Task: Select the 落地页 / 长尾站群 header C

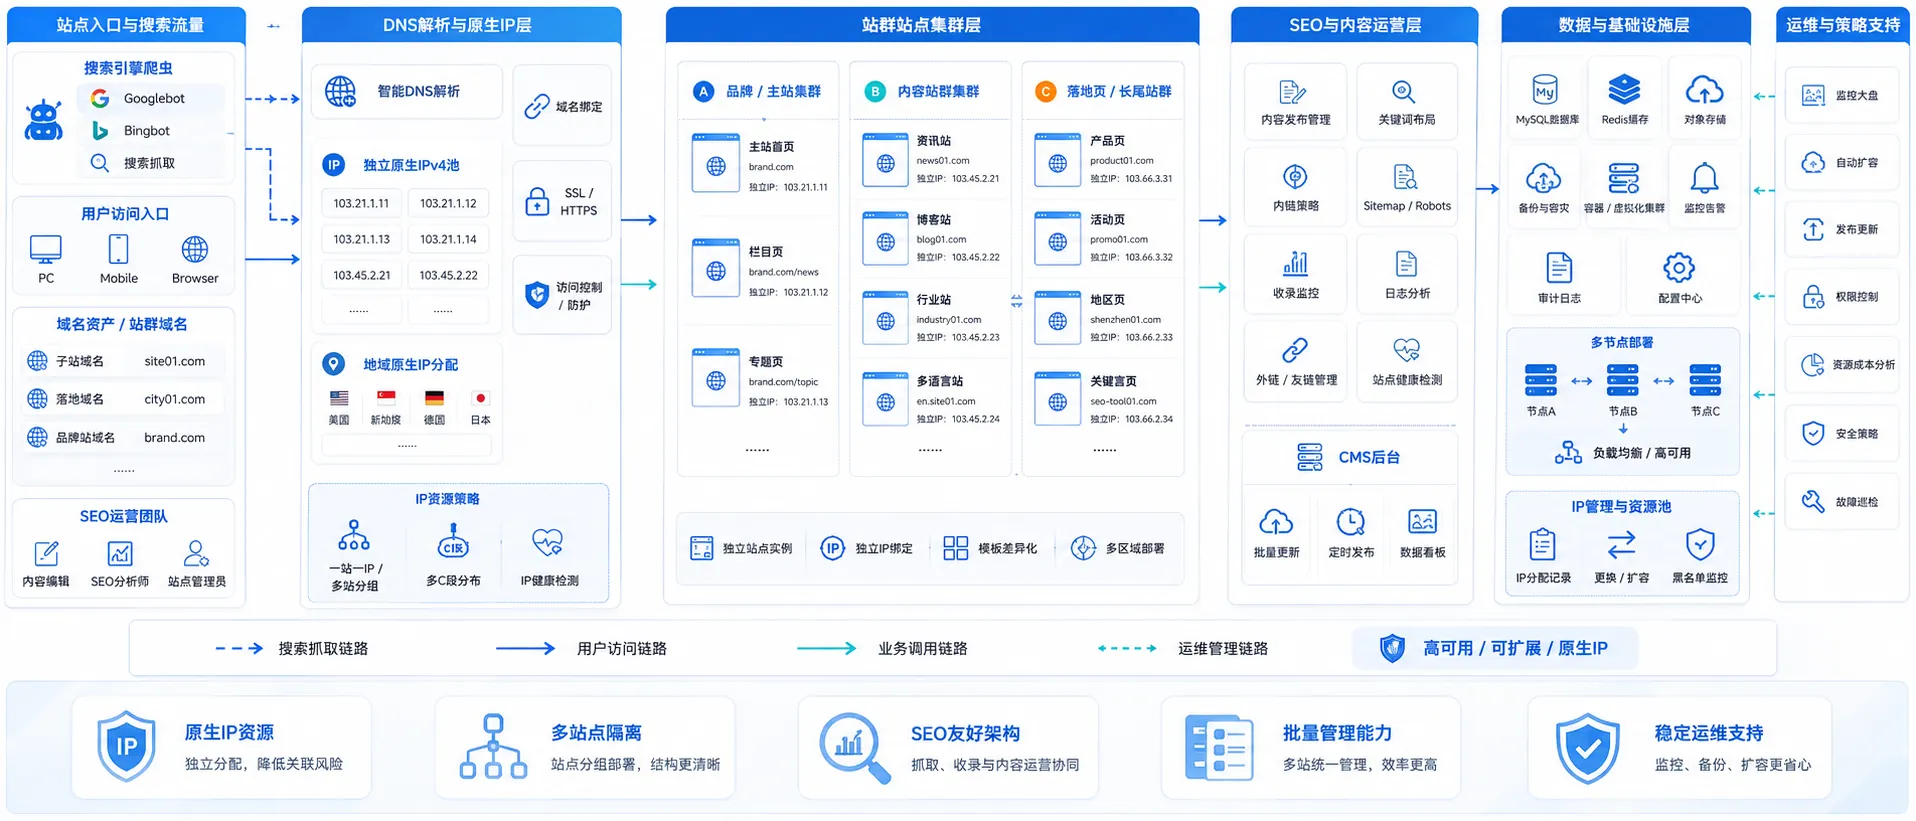Action: (1103, 91)
